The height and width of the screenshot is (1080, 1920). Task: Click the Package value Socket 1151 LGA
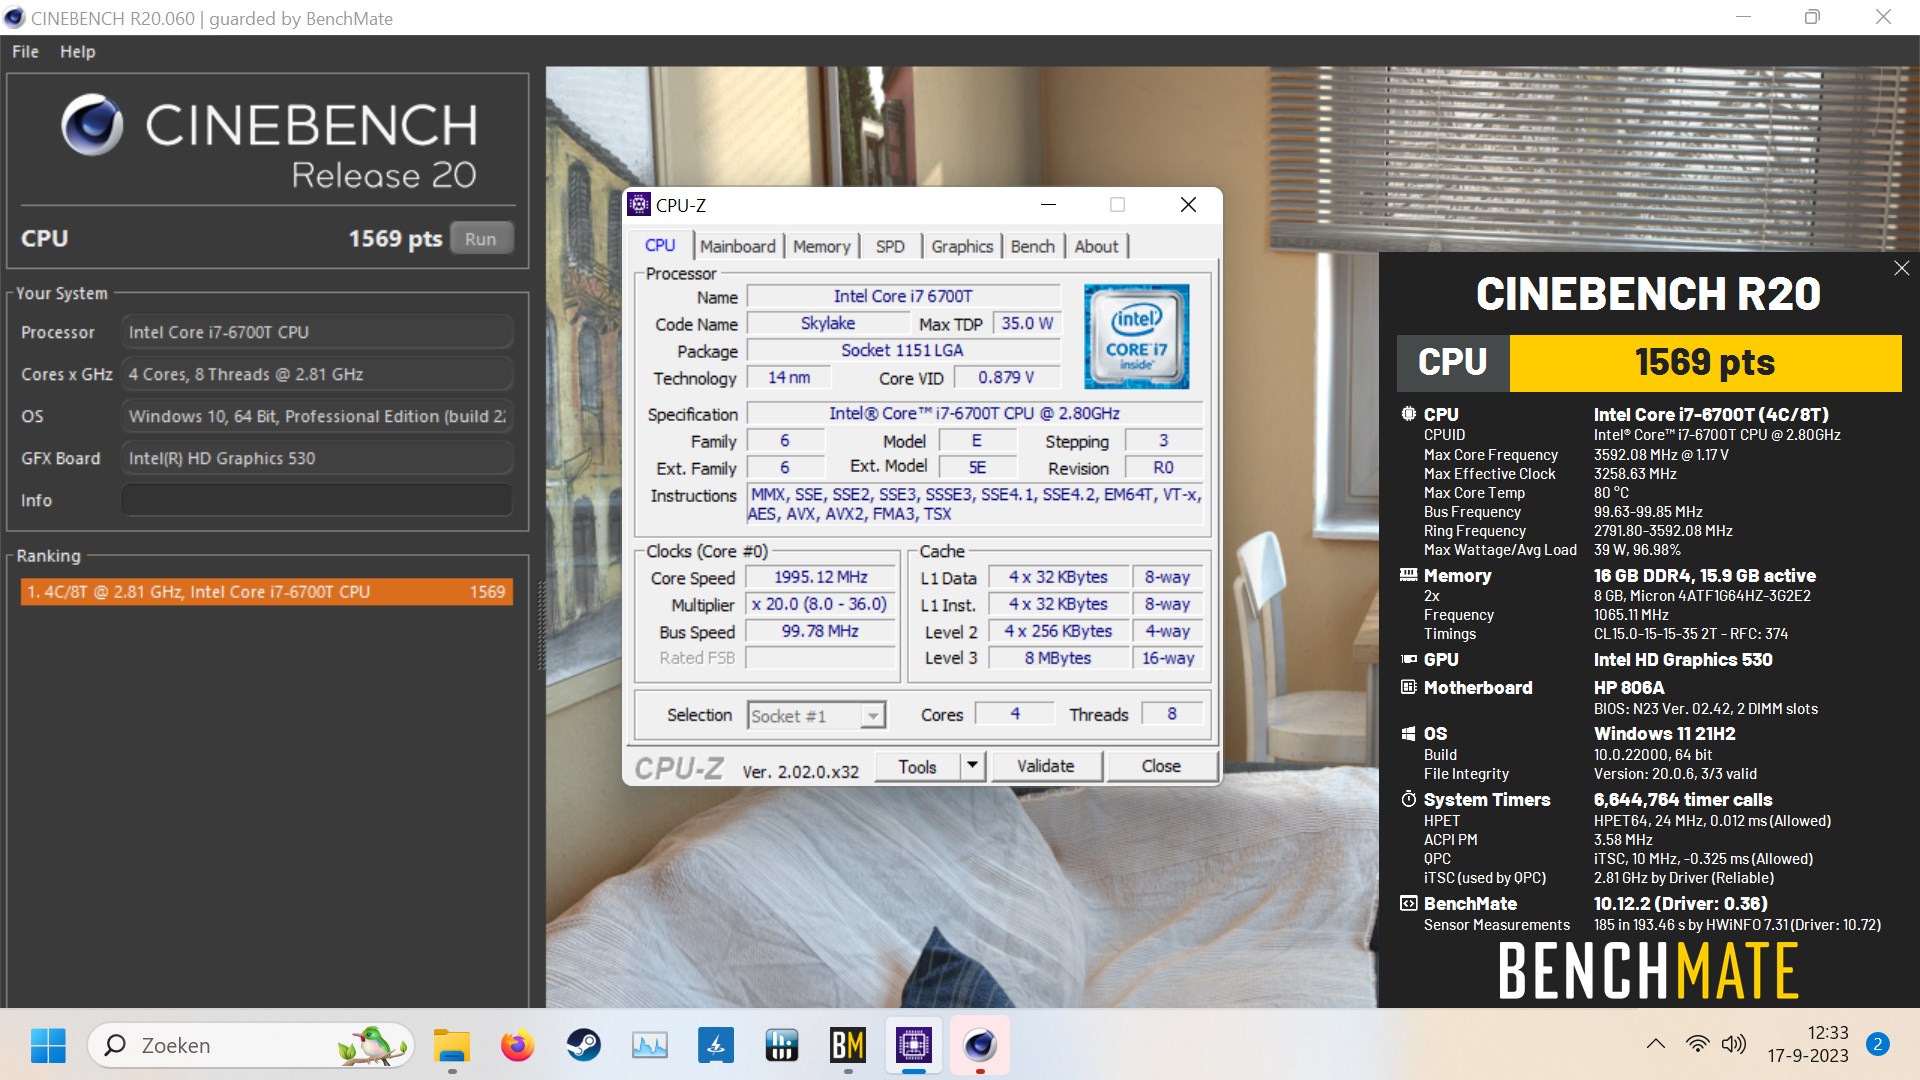[x=903, y=350]
